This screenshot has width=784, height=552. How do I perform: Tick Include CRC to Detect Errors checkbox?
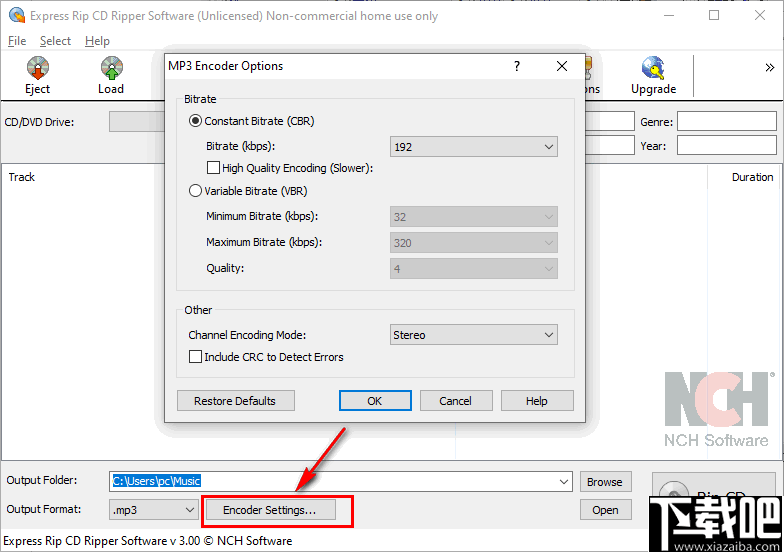(196, 356)
